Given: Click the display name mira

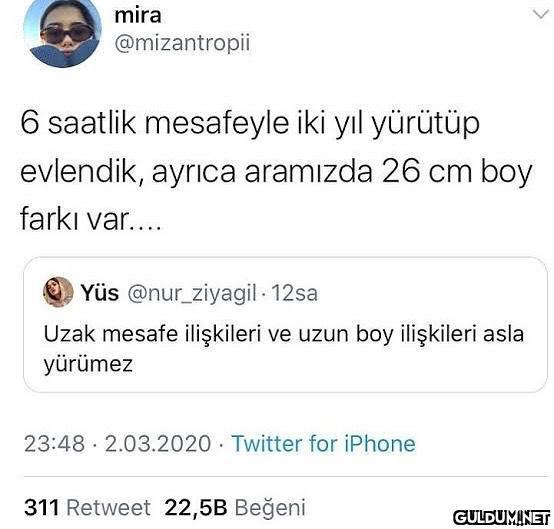Looking at the screenshot, I should click(x=138, y=15).
